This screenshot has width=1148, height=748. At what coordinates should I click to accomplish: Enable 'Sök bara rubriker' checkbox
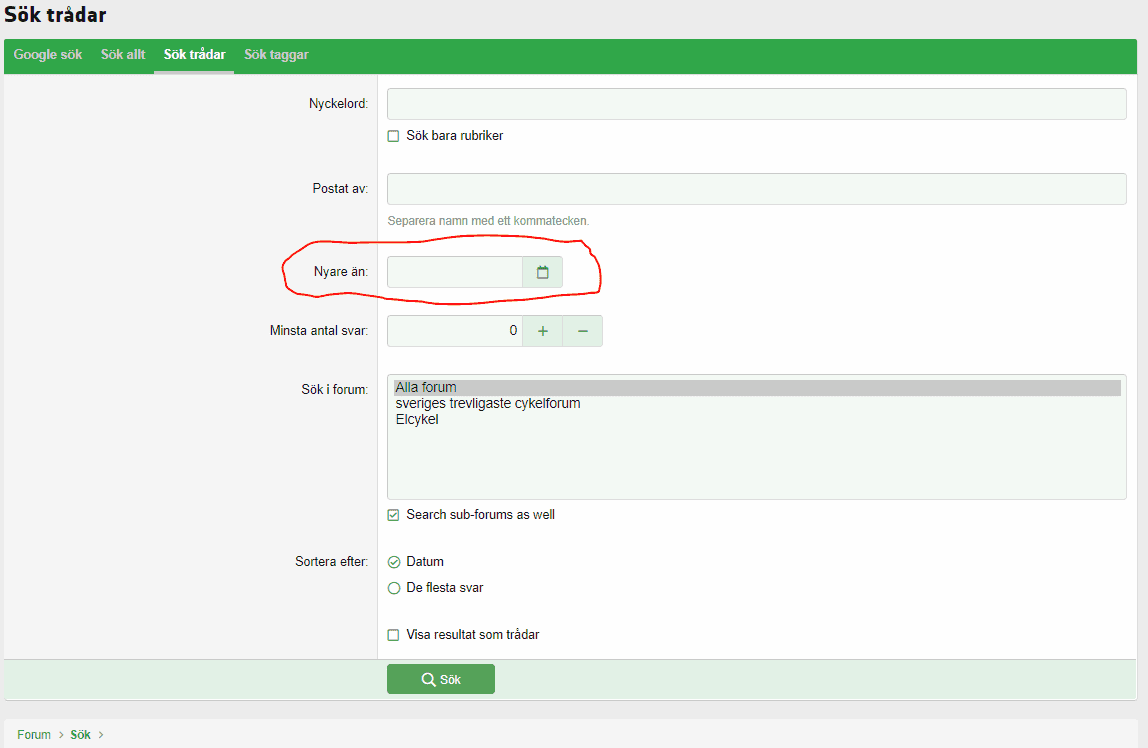(394, 136)
